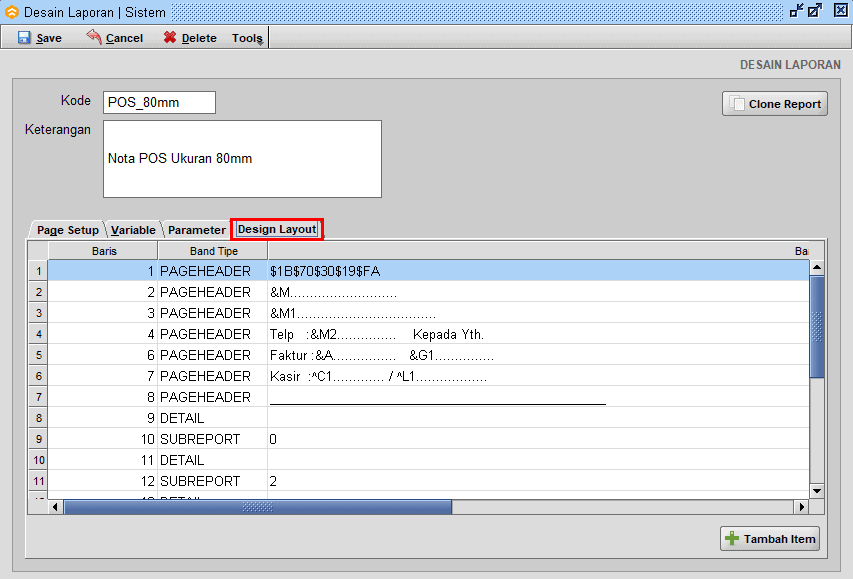Click the Cancel toolbar button
Screen dimensions: 853x579
pyautogui.click(x=115, y=38)
